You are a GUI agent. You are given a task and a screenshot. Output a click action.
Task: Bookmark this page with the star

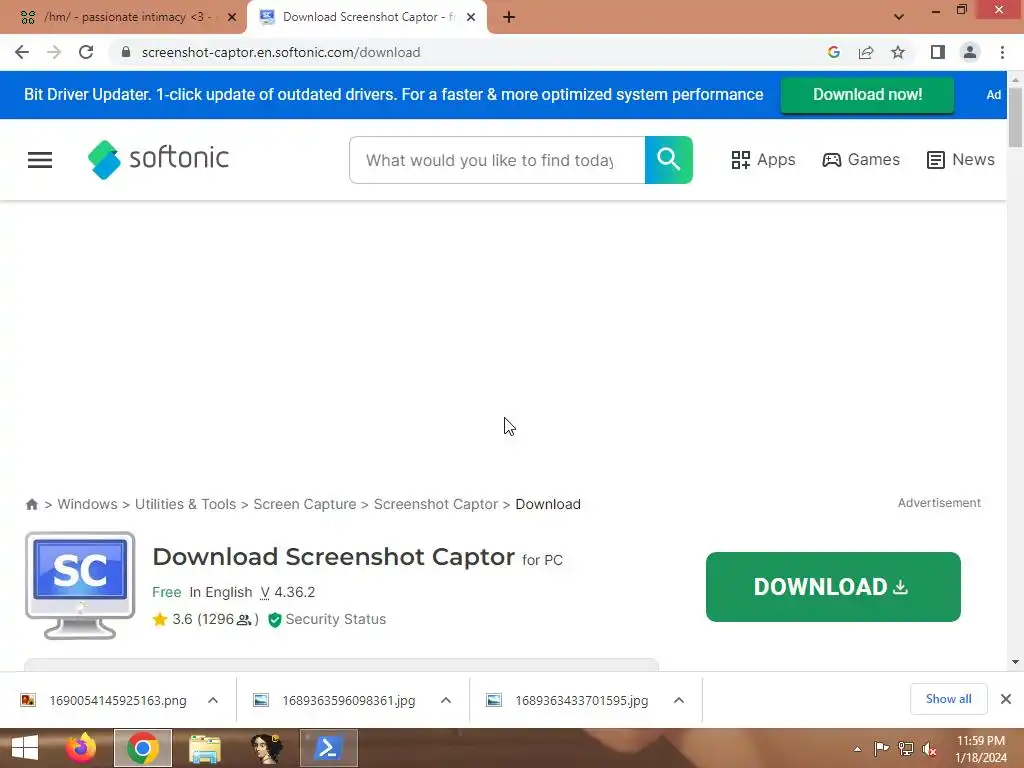point(898,52)
